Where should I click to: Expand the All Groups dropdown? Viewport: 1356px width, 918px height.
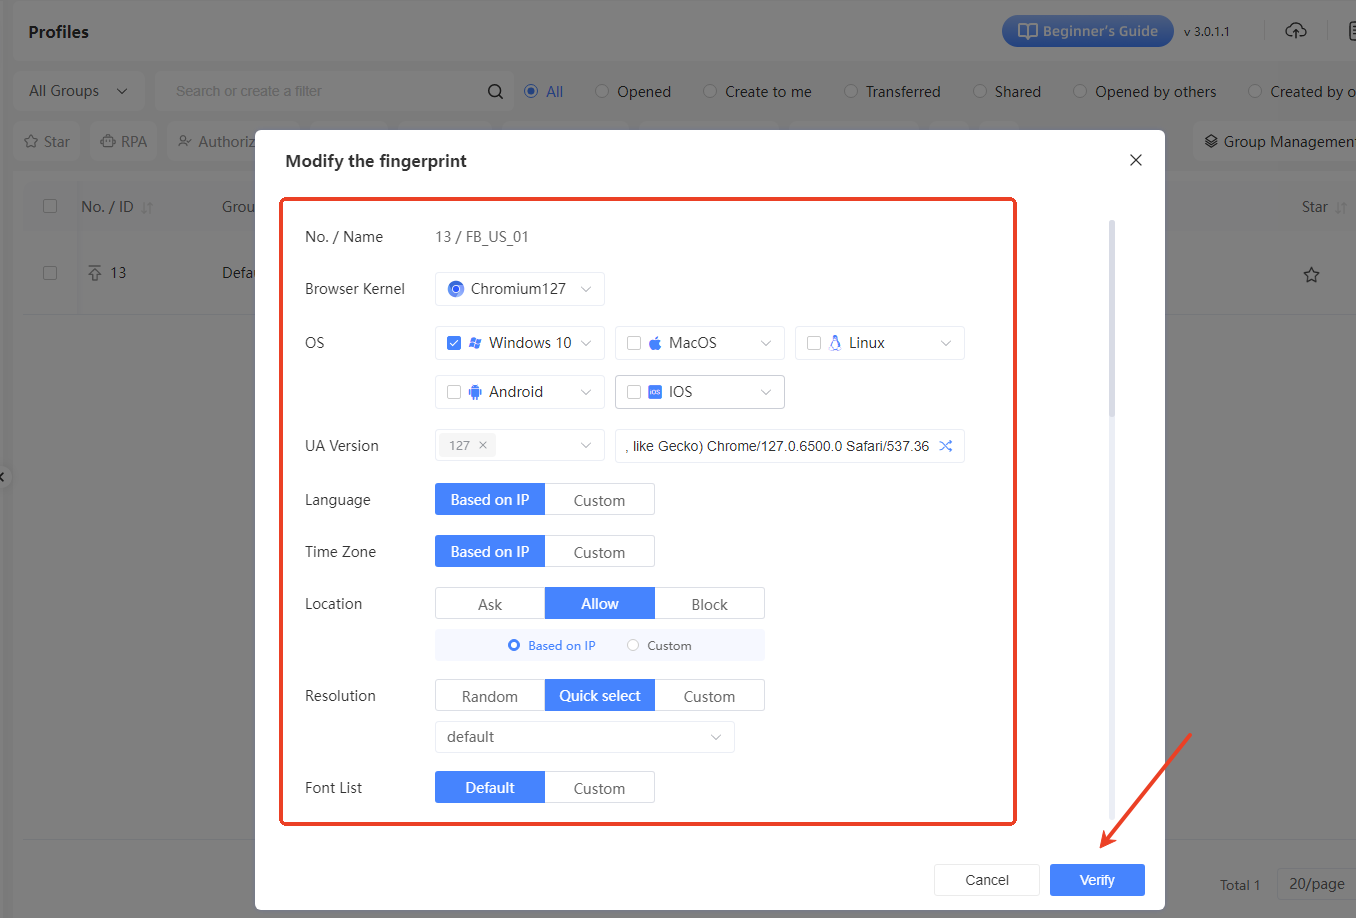(x=78, y=91)
